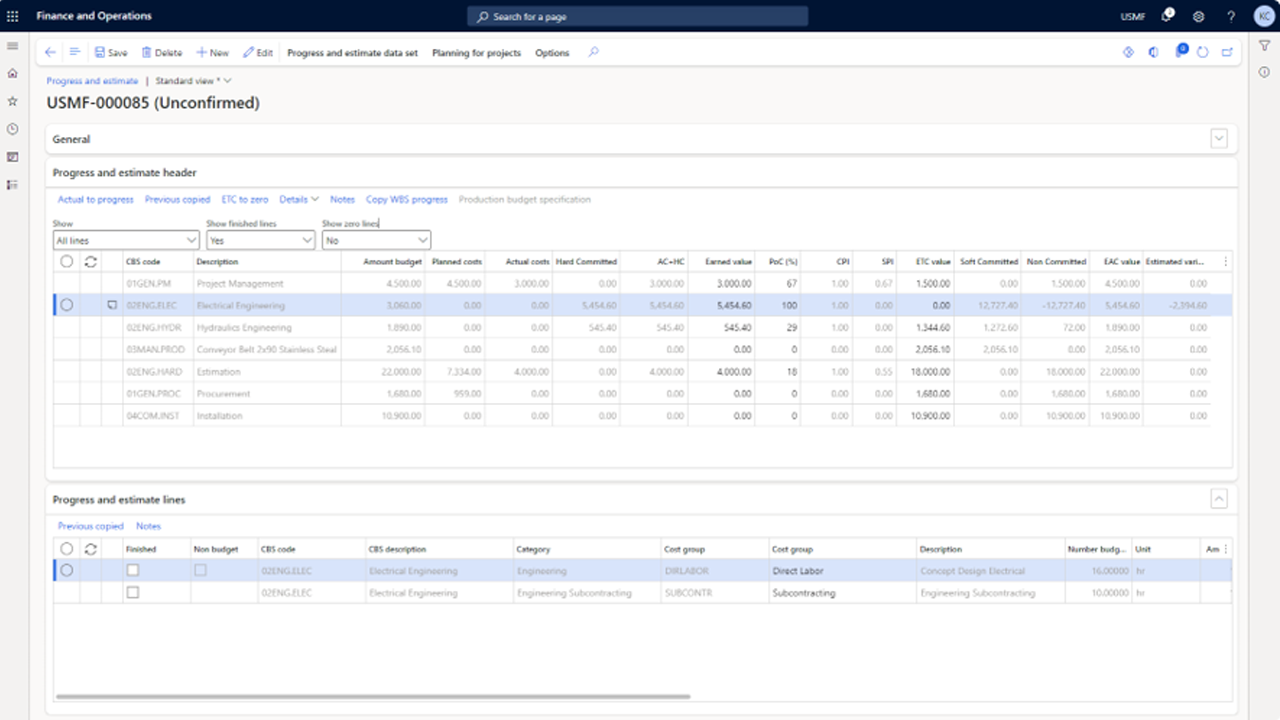The height and width of the screenshot is (720, 1280).
Task: Open attachments icon with badge
Action: [x=1180, y=52]
